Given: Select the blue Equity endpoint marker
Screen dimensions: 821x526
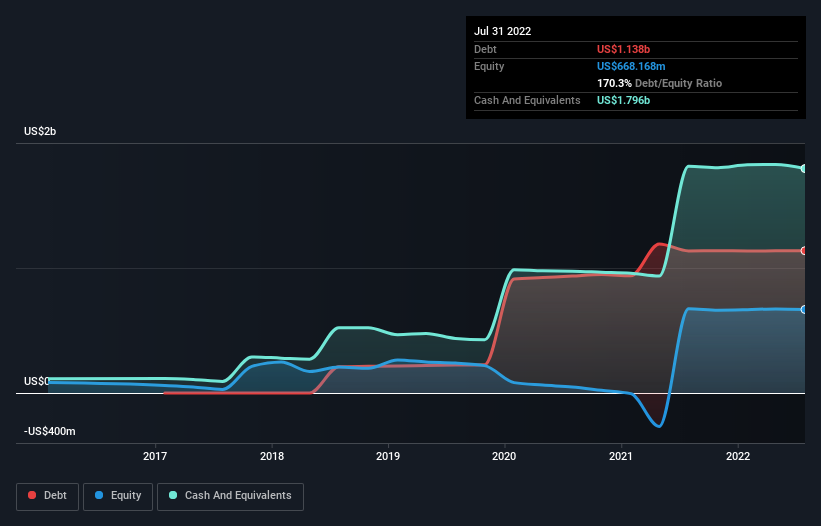Looking at the screenshot, I should [x=803, y=310].
